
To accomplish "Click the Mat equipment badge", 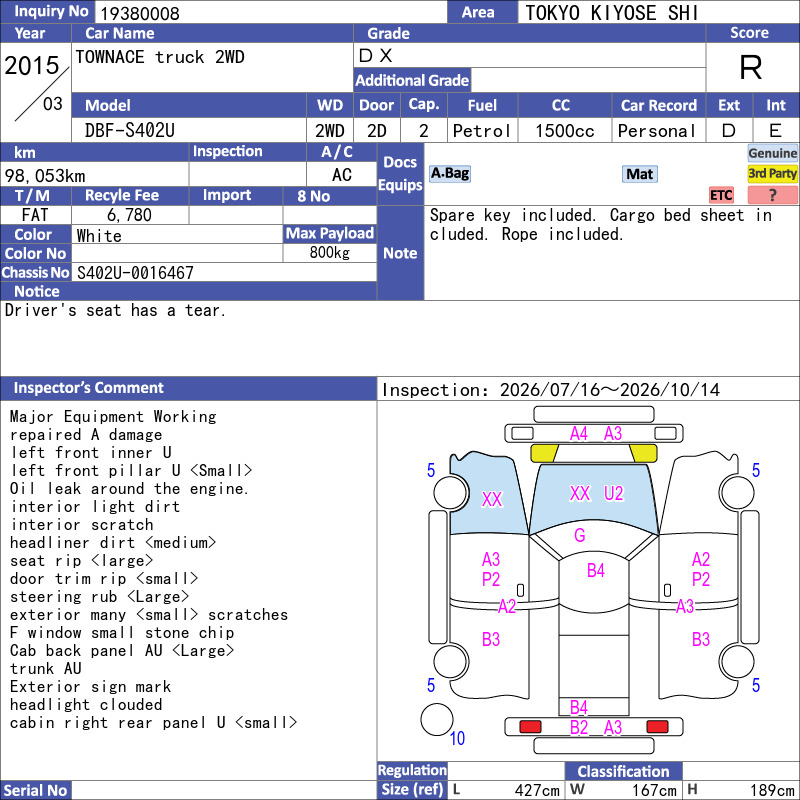I will 639,174.
